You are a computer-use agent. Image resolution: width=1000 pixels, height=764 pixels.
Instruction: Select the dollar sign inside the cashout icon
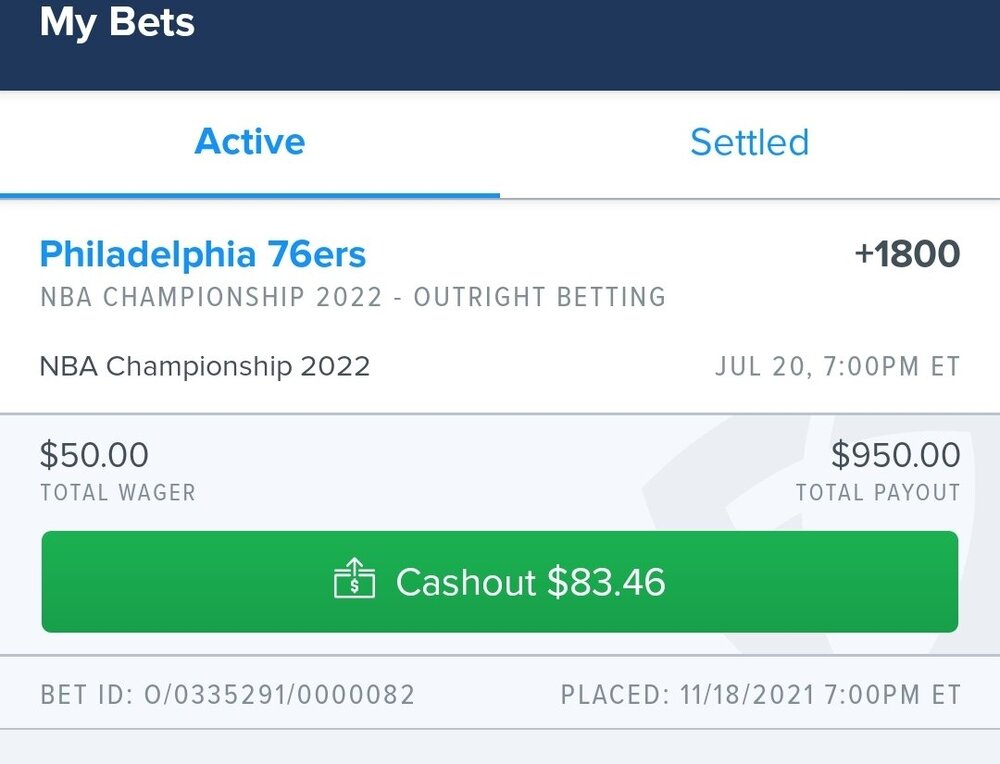[x=357, y=586]
